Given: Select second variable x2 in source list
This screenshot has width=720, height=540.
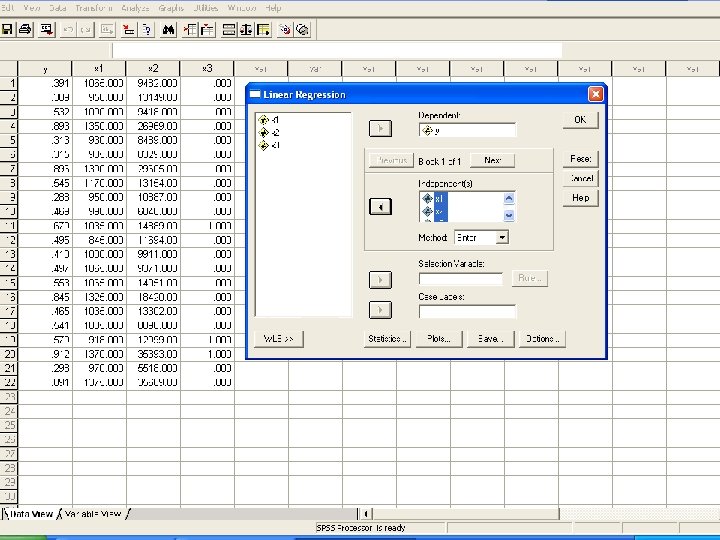Looking at the screenshot, I should pyautogui.click(x=269, y=133).
